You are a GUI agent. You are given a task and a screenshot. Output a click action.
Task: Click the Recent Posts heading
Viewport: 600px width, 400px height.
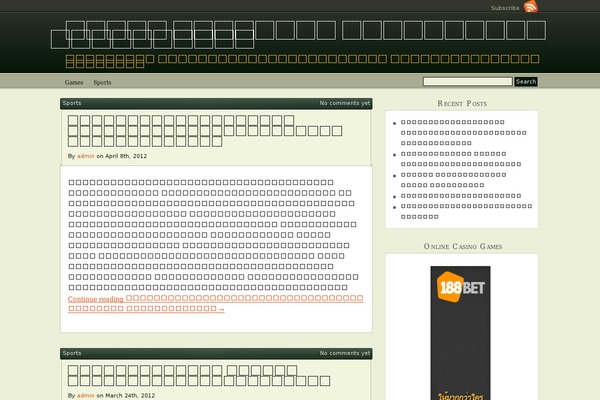(x=462, y=103)
